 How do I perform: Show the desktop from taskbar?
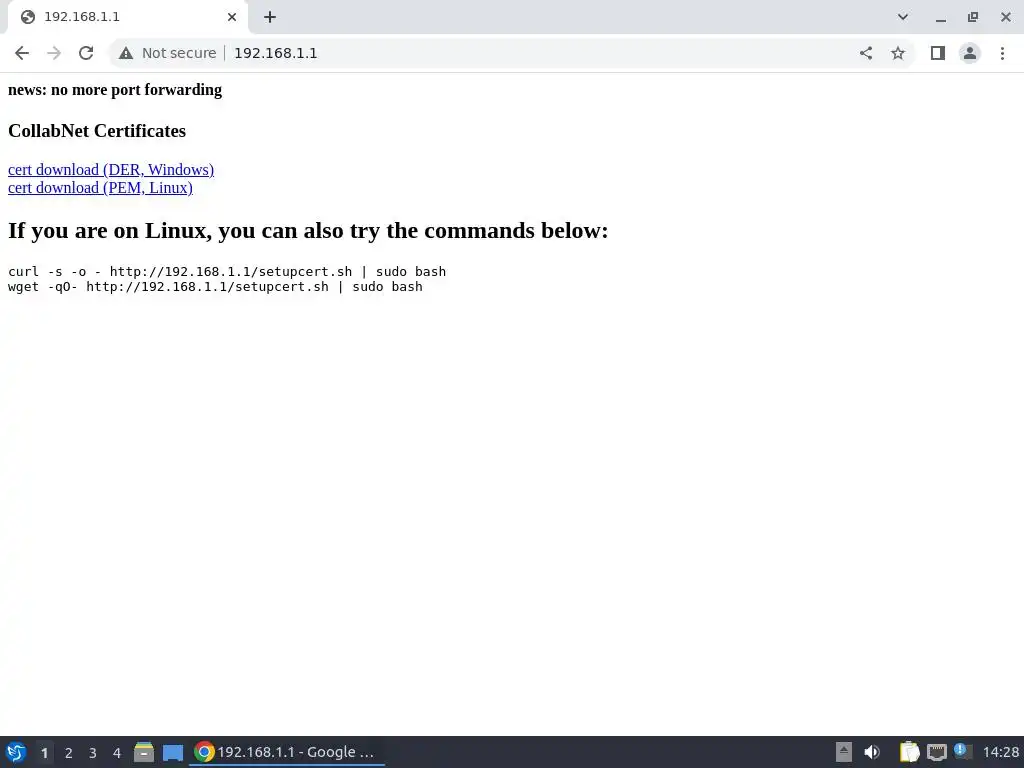(x=173, y=752)
